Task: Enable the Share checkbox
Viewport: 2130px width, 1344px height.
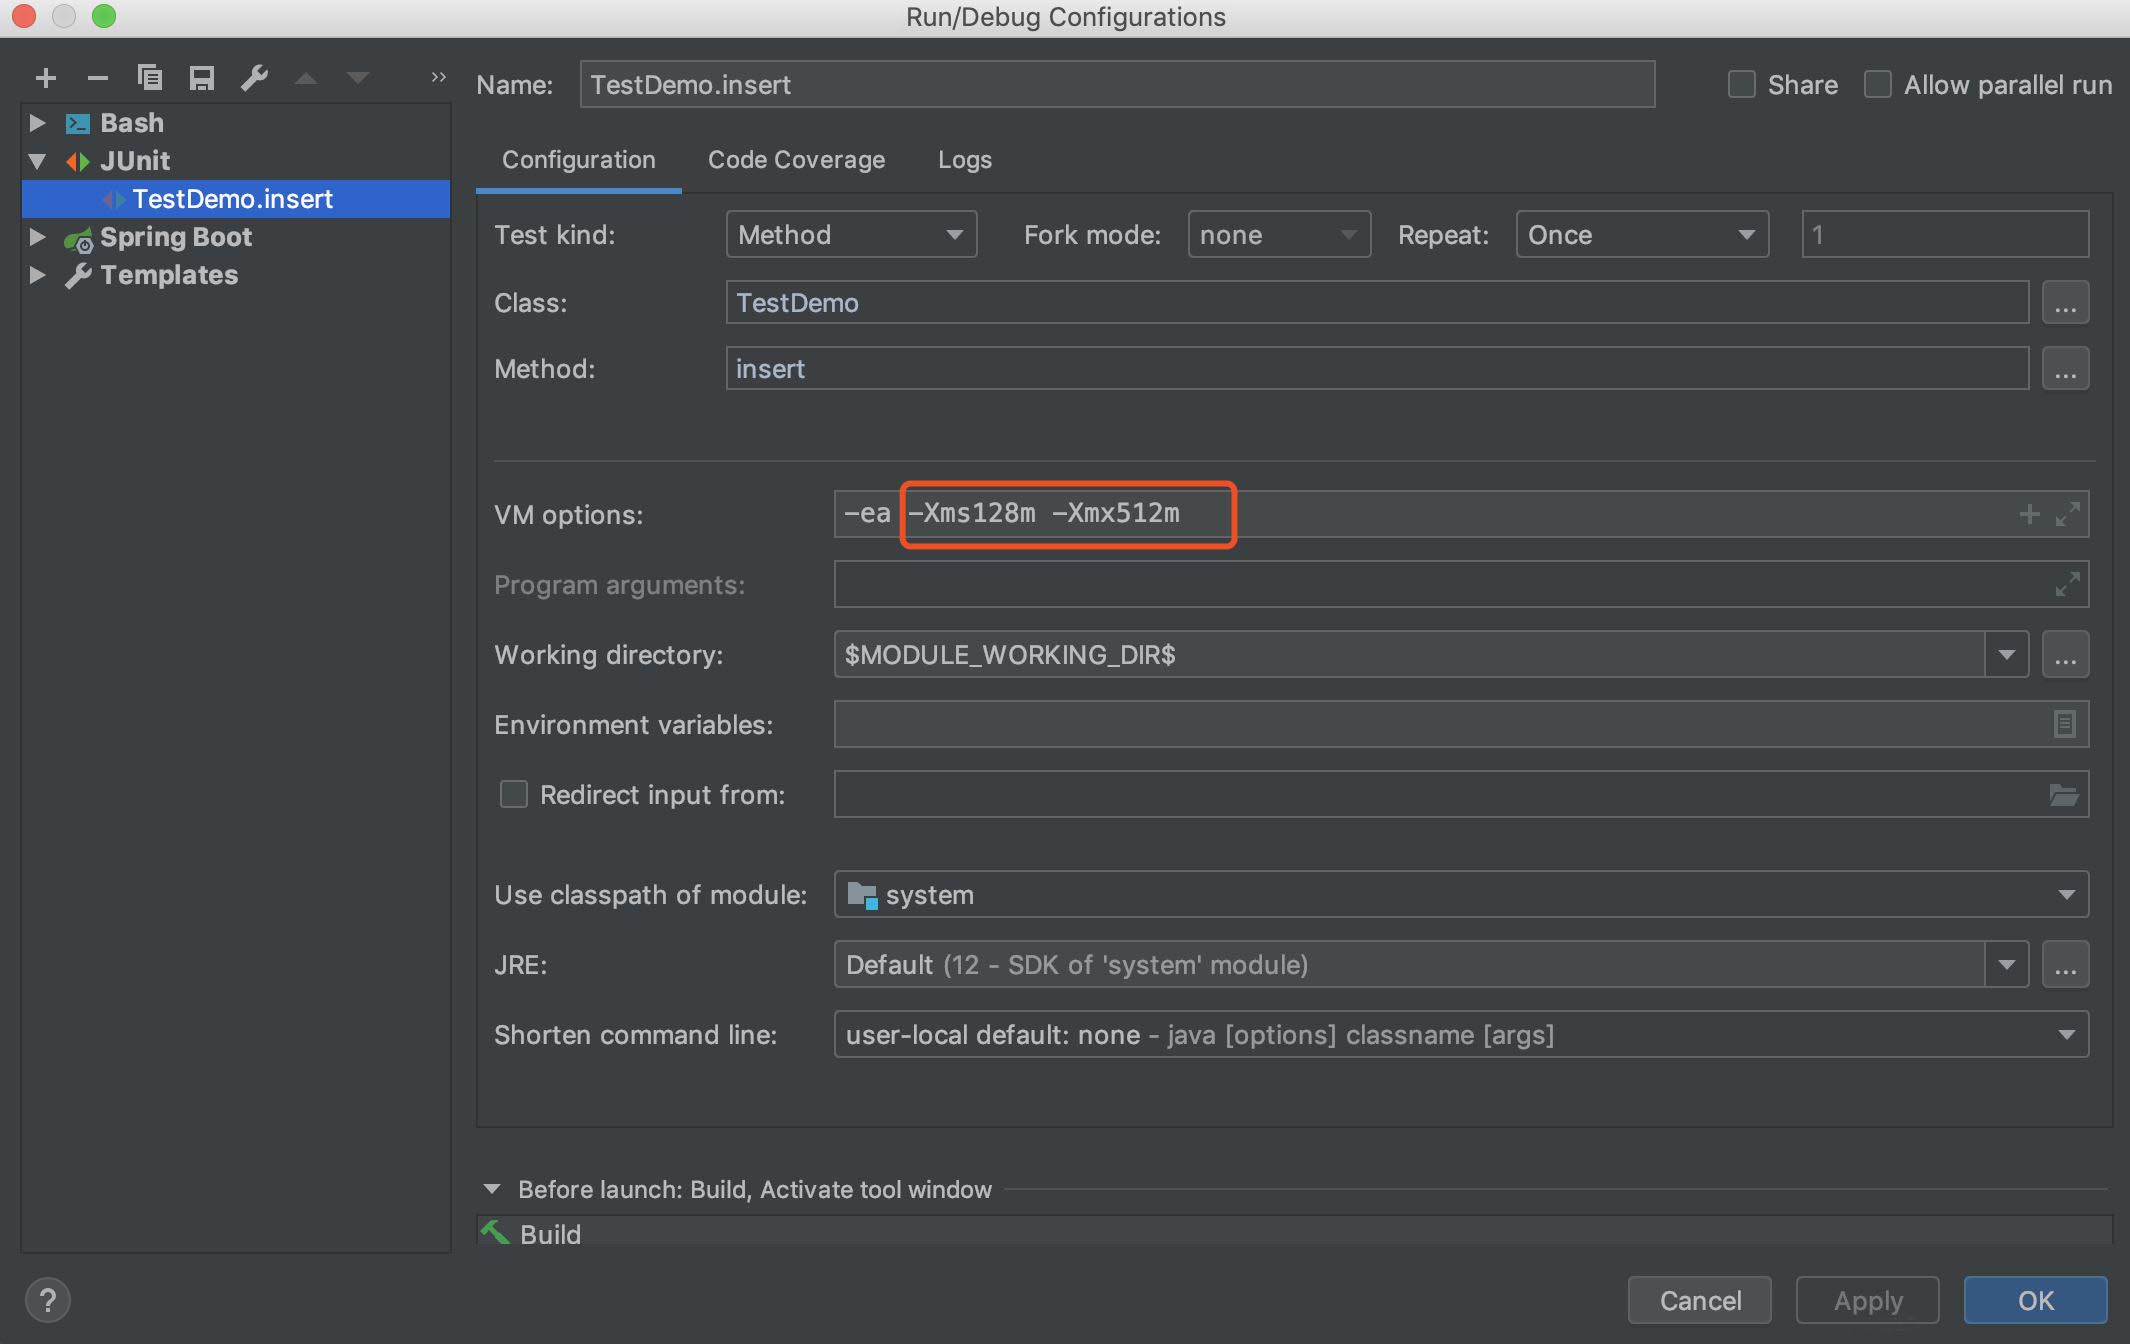Action: tap(1742, 85)
